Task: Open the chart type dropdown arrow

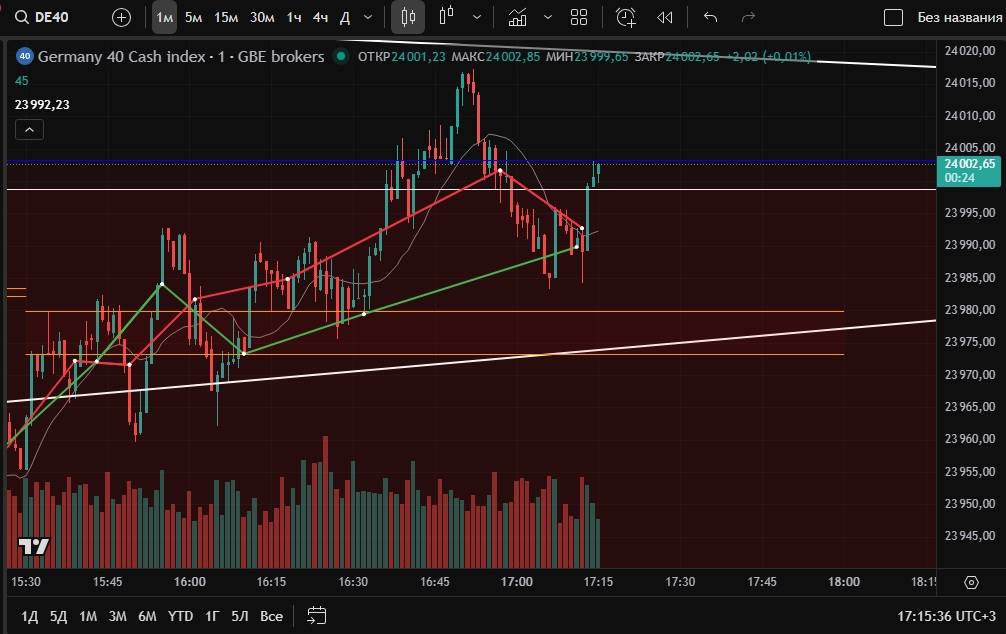Action: point(477,17)
